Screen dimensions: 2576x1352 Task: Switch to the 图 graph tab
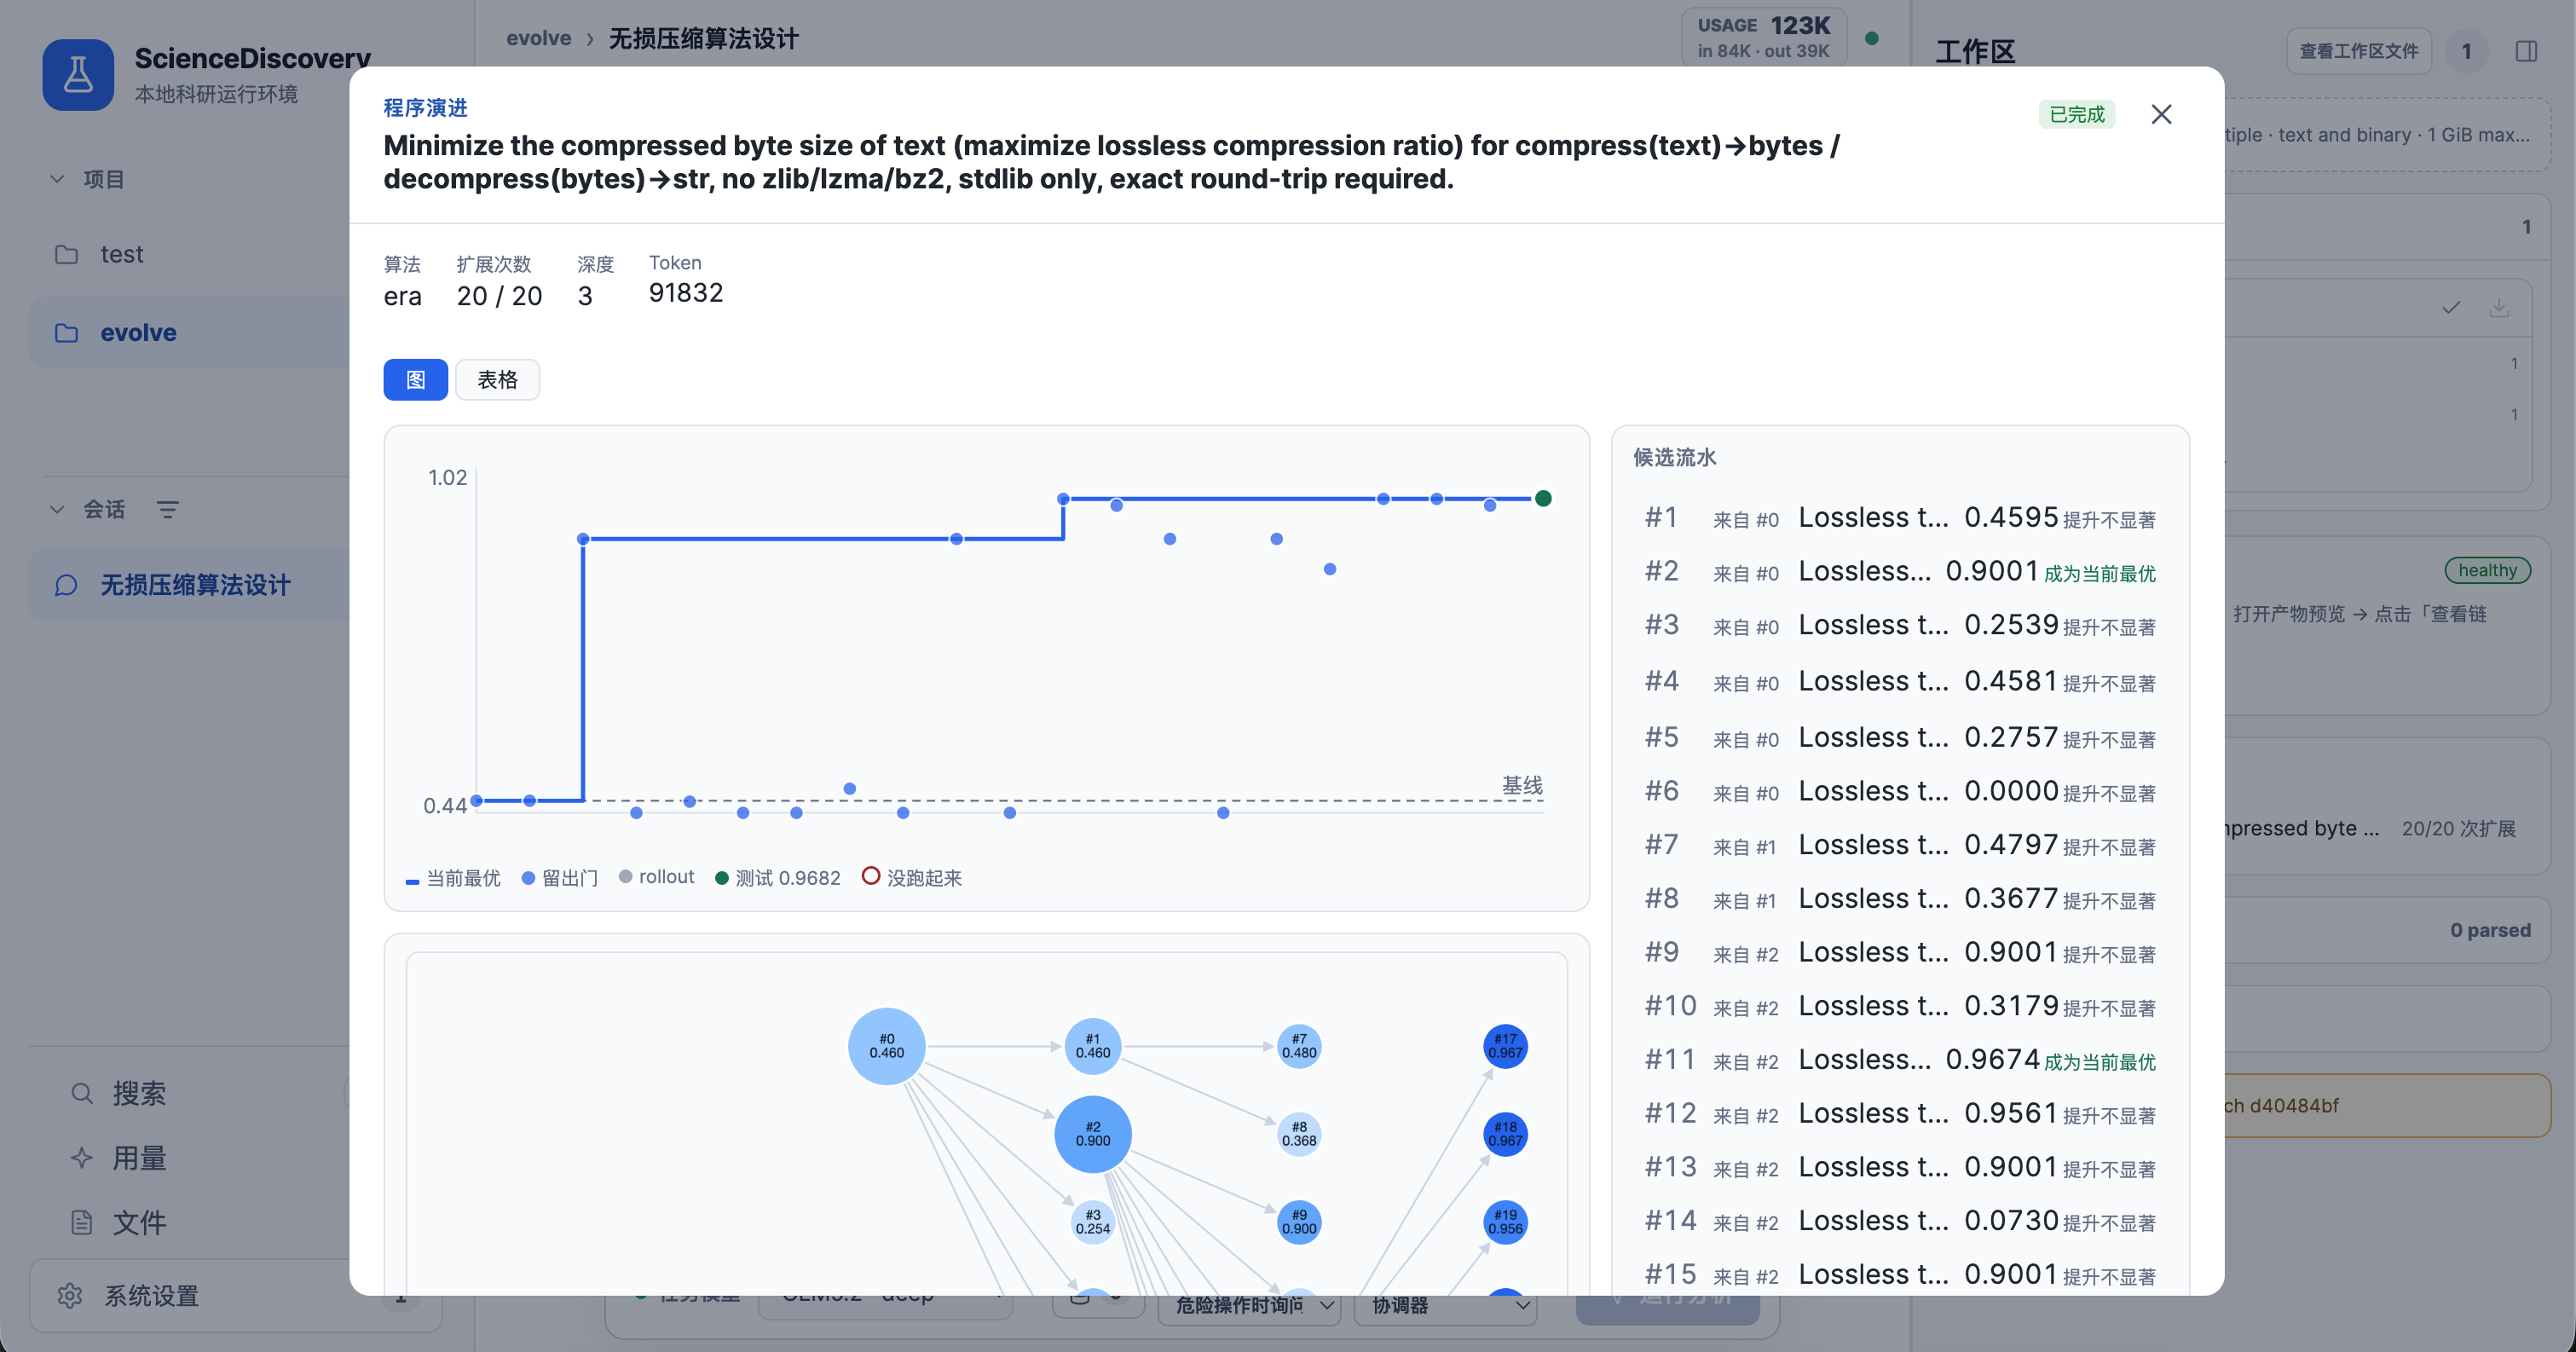(x=415, y=380)
